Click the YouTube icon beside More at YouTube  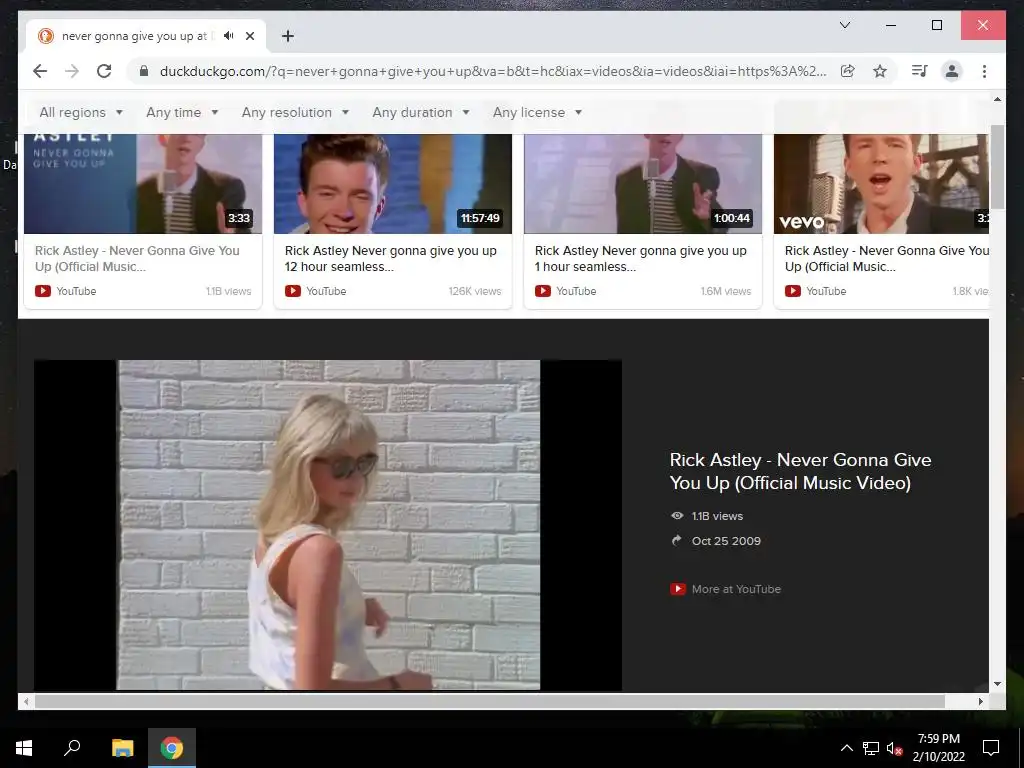[678, 589]
